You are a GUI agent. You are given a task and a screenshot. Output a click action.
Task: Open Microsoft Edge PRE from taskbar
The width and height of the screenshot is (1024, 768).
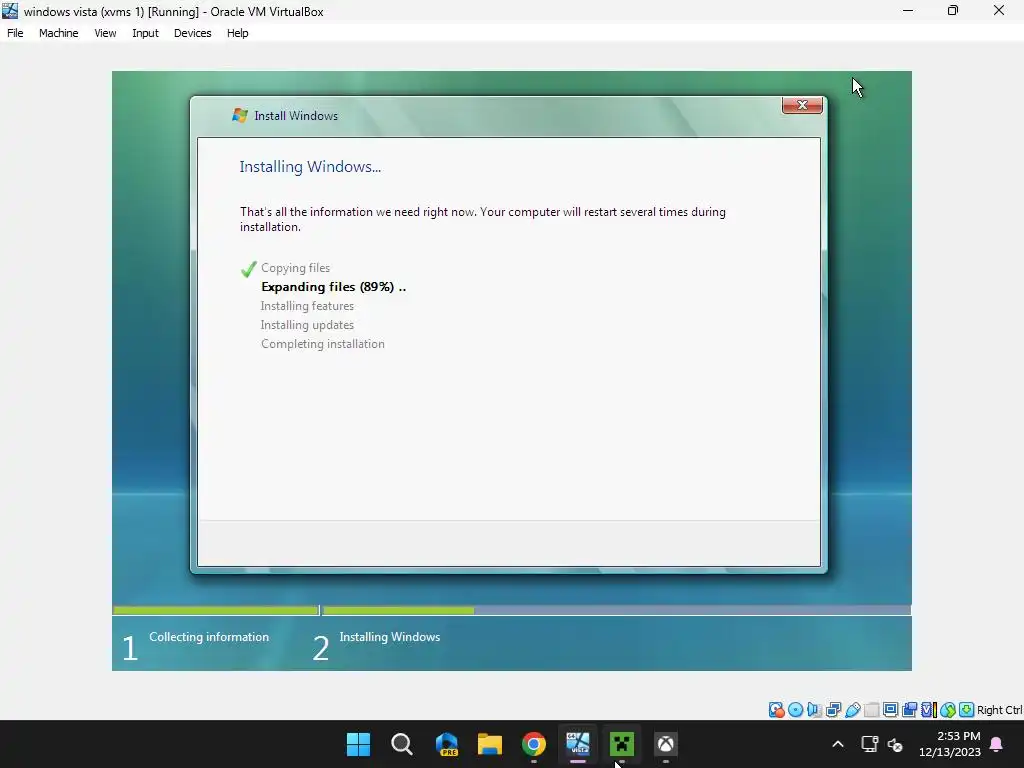pyautogui.click(x=446, y=744)
